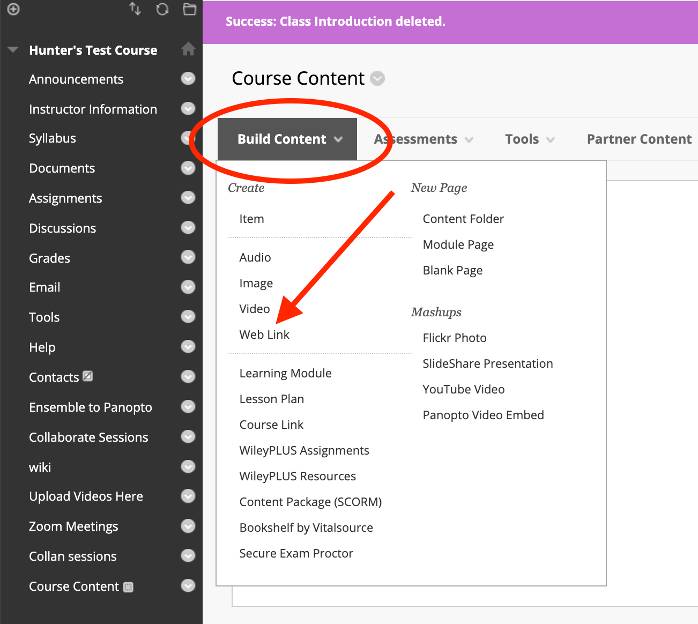
Task: Click the chevron icon beside Zoom Meetings
Action: tap(188, 526)
